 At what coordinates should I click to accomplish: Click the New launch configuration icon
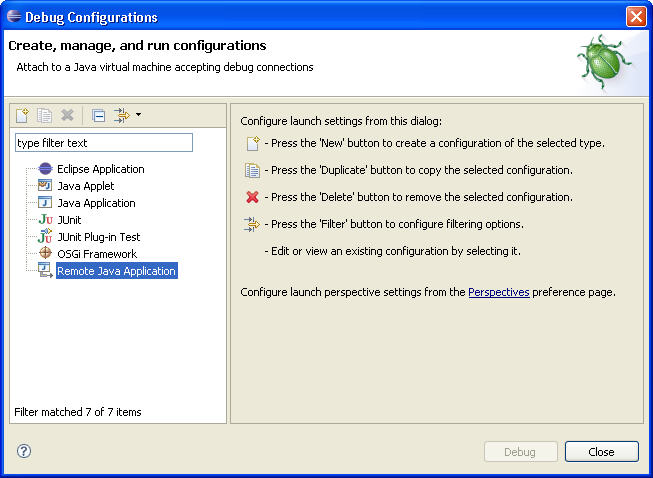(23, 115)
